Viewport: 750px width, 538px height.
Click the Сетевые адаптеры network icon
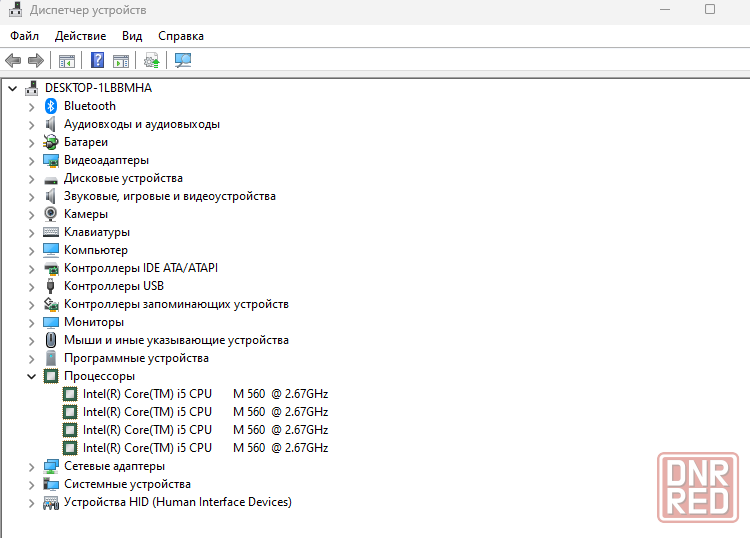coord(51,466)
